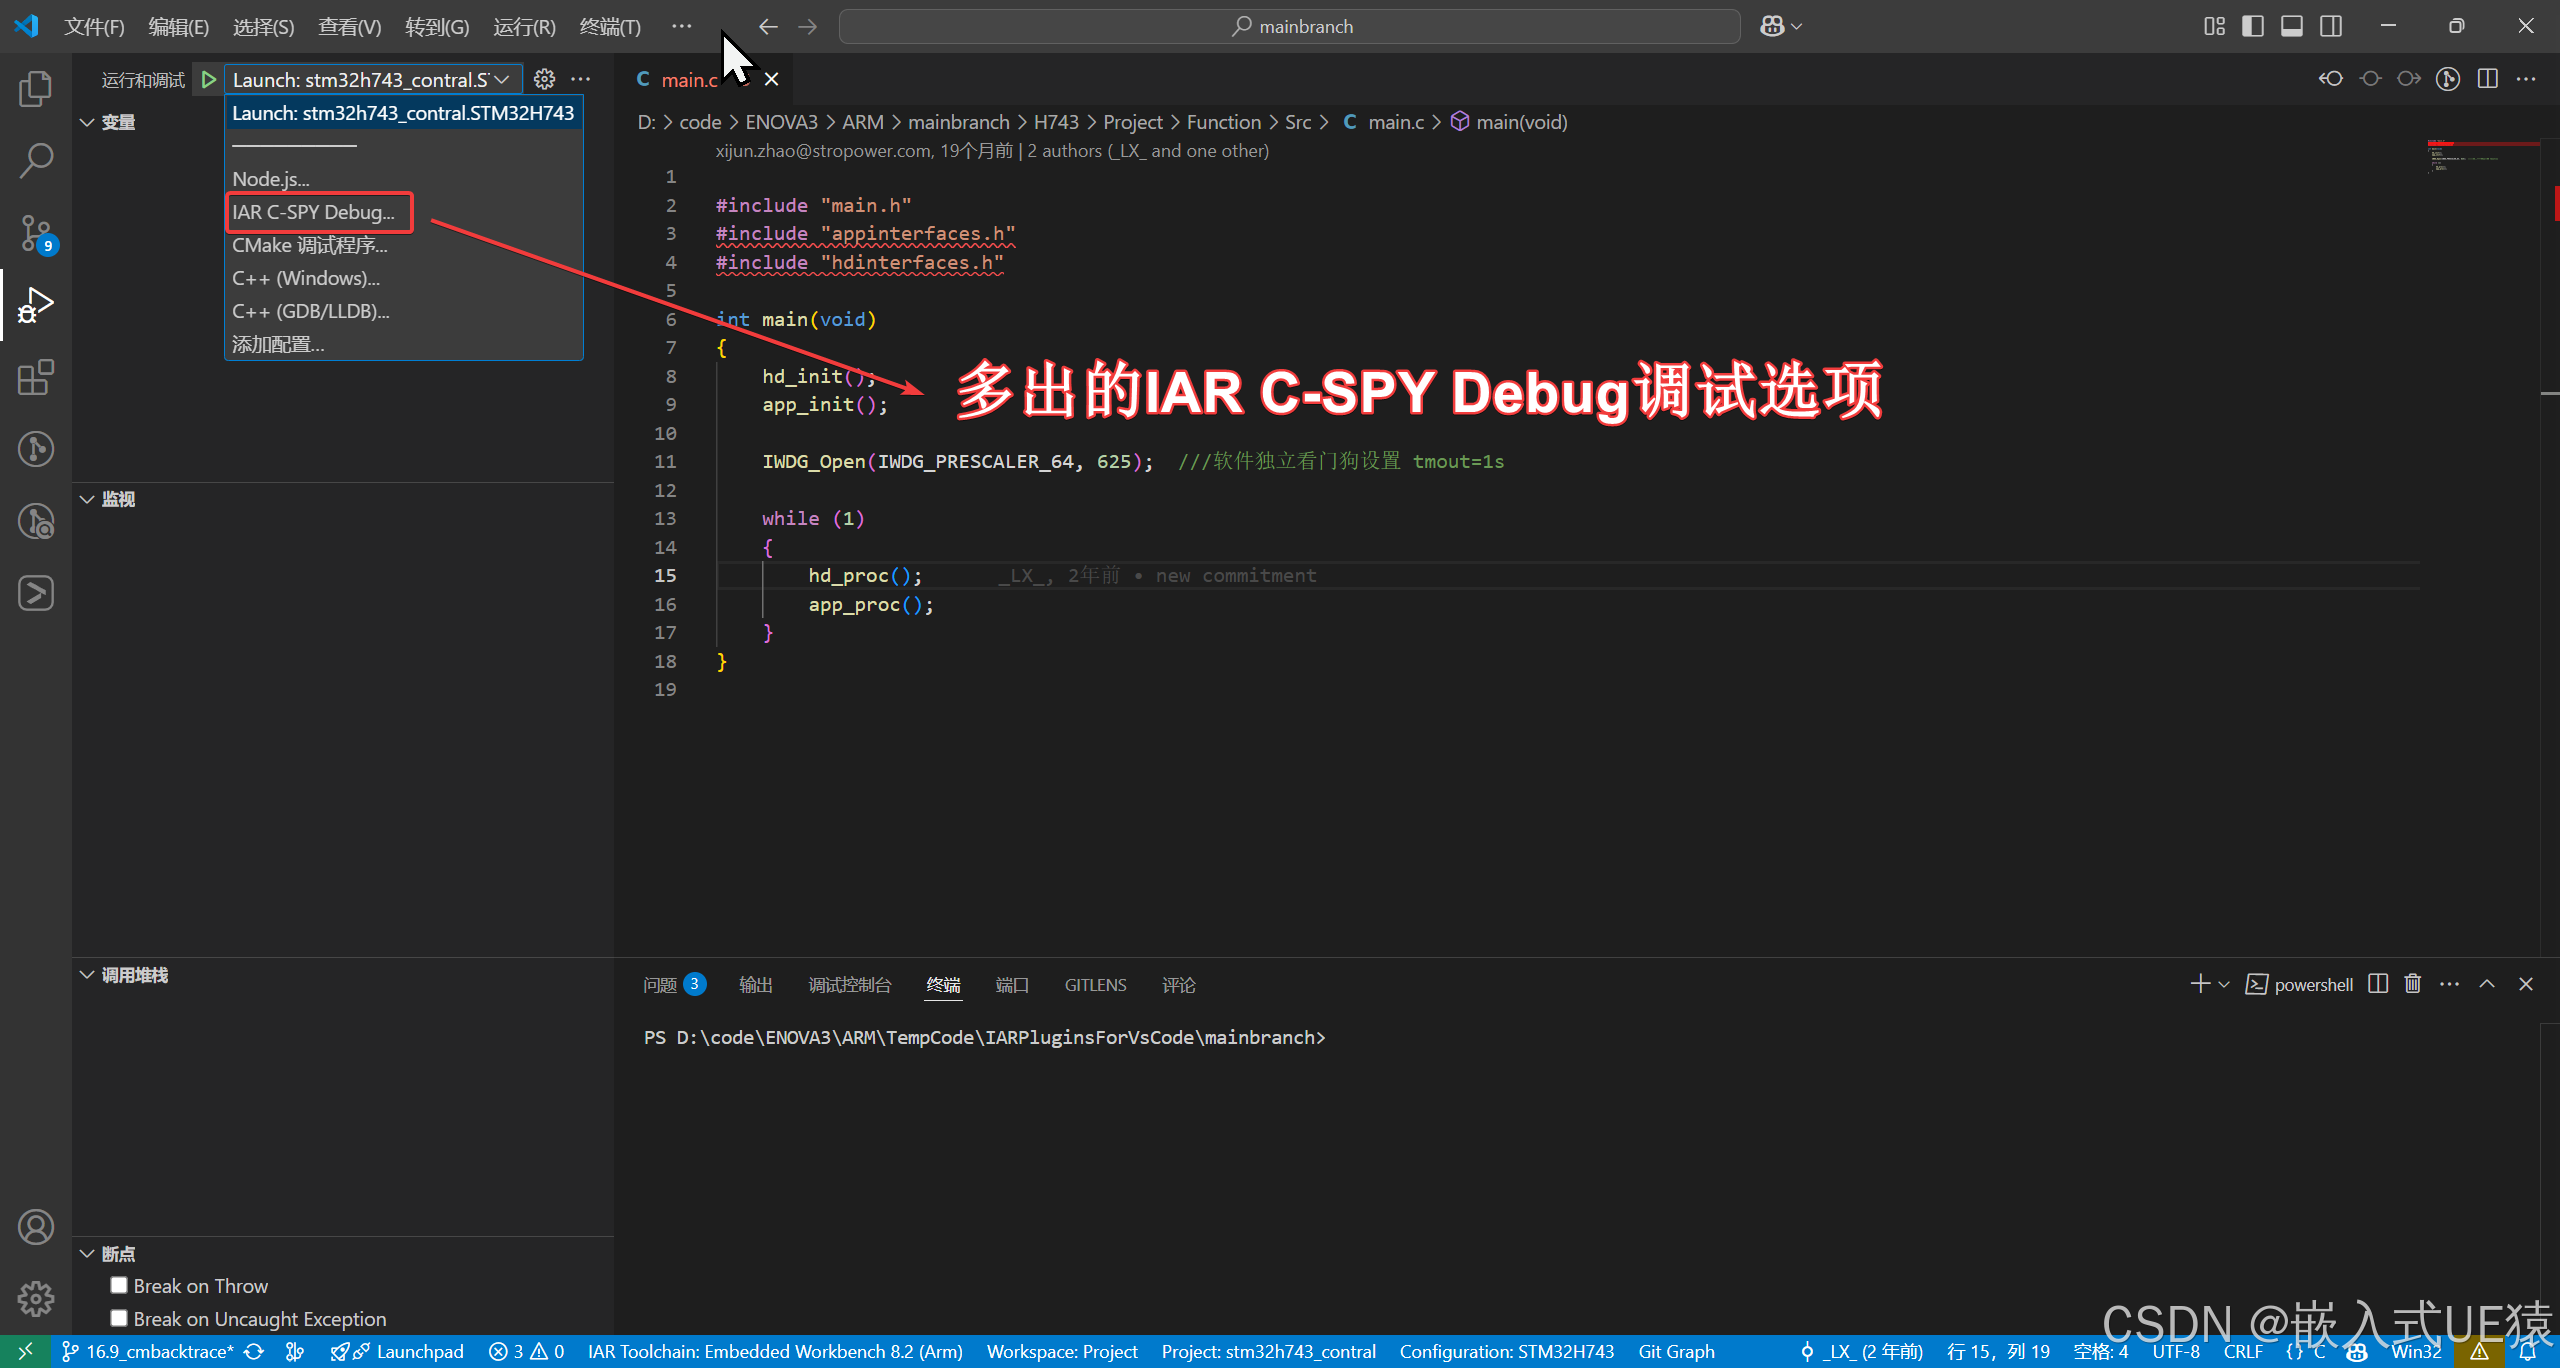The image size is (2560, 1368).
Task: Open the Explorer view in activity bar
Action: (36, 89)
